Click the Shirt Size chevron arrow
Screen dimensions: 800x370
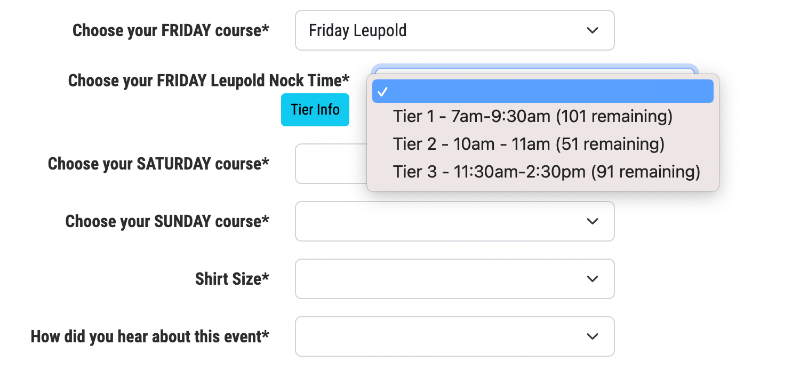[x=592, y=279]
